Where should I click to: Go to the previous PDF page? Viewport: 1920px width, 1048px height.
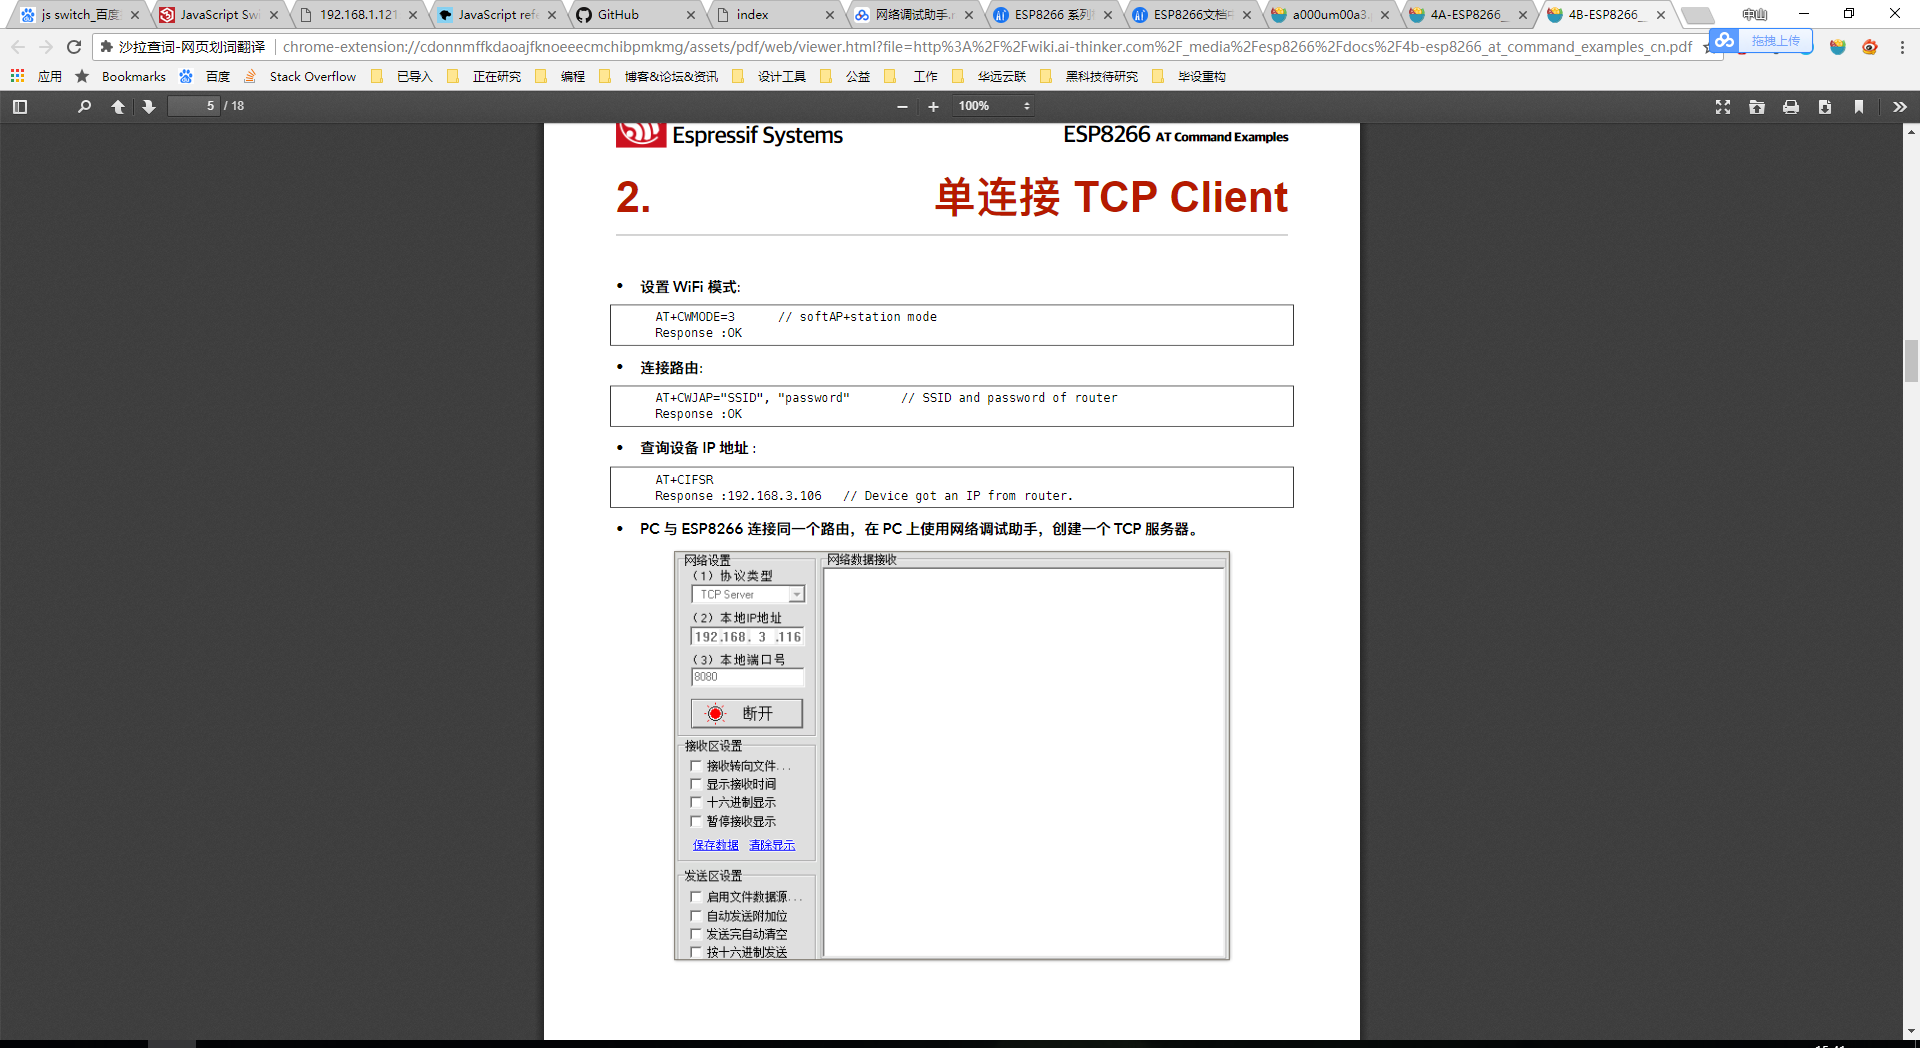coord(118,107)
